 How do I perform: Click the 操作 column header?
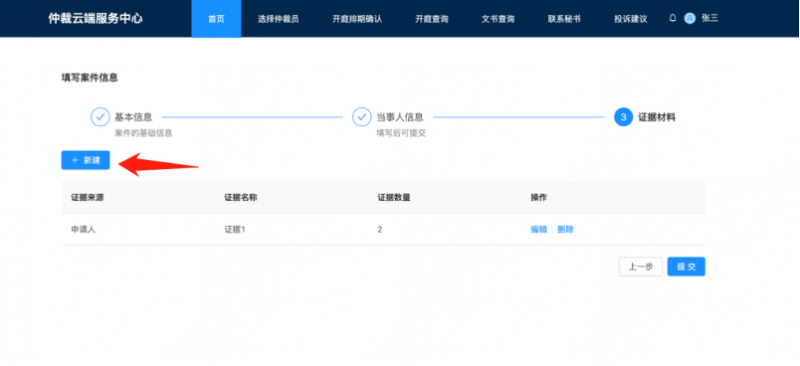539,198
